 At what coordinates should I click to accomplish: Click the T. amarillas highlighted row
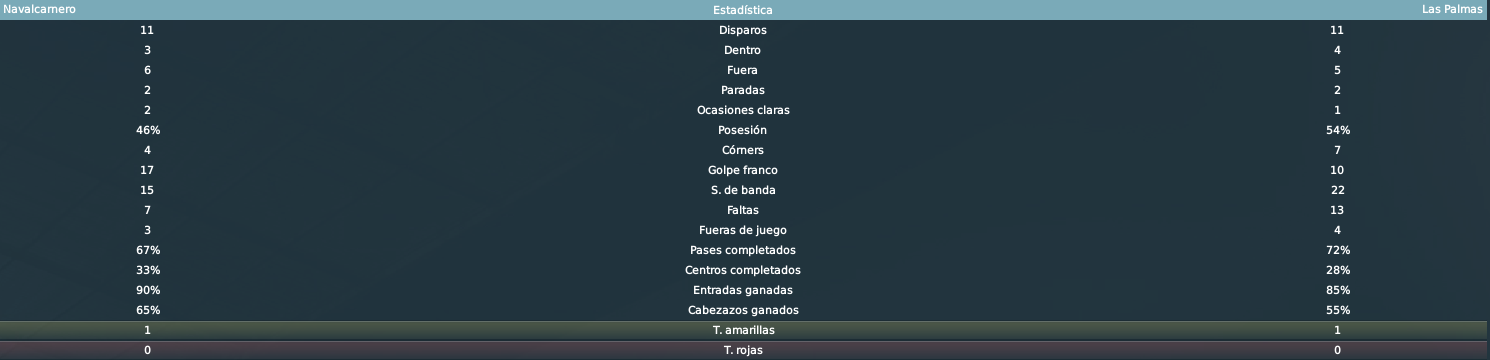[745, 330]
